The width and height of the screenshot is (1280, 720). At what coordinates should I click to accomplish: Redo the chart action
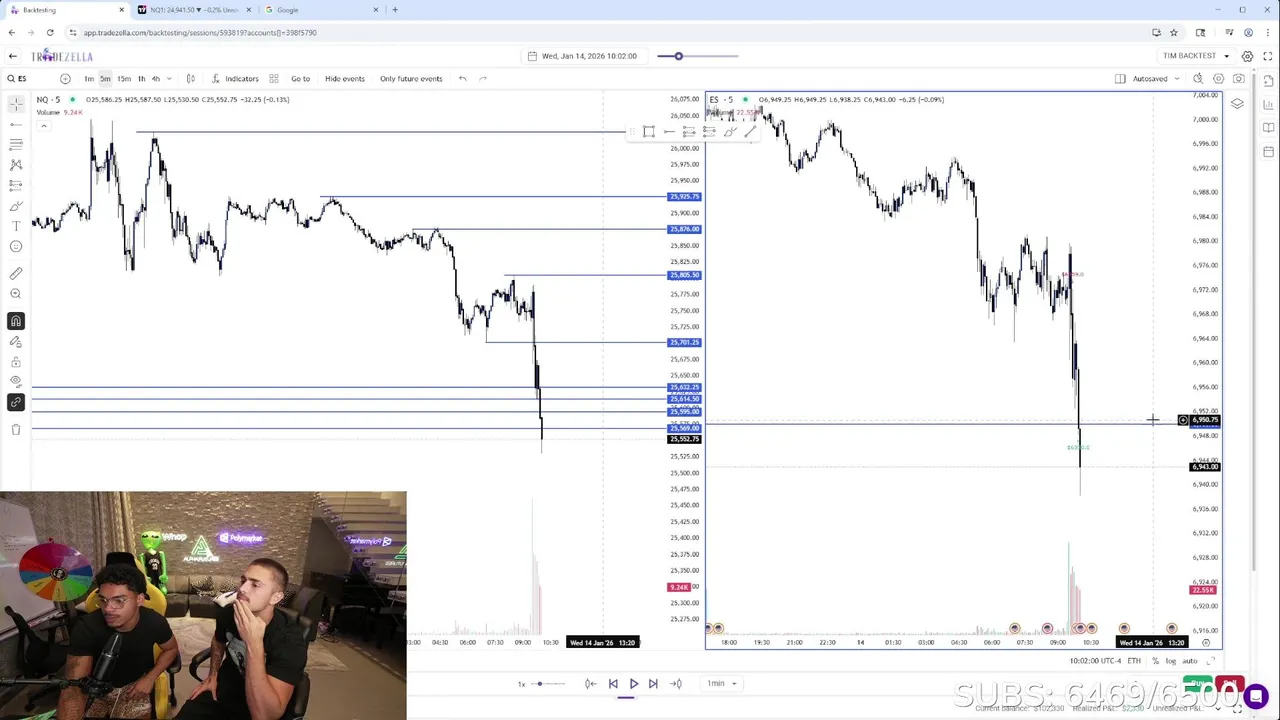coord(482,79)
